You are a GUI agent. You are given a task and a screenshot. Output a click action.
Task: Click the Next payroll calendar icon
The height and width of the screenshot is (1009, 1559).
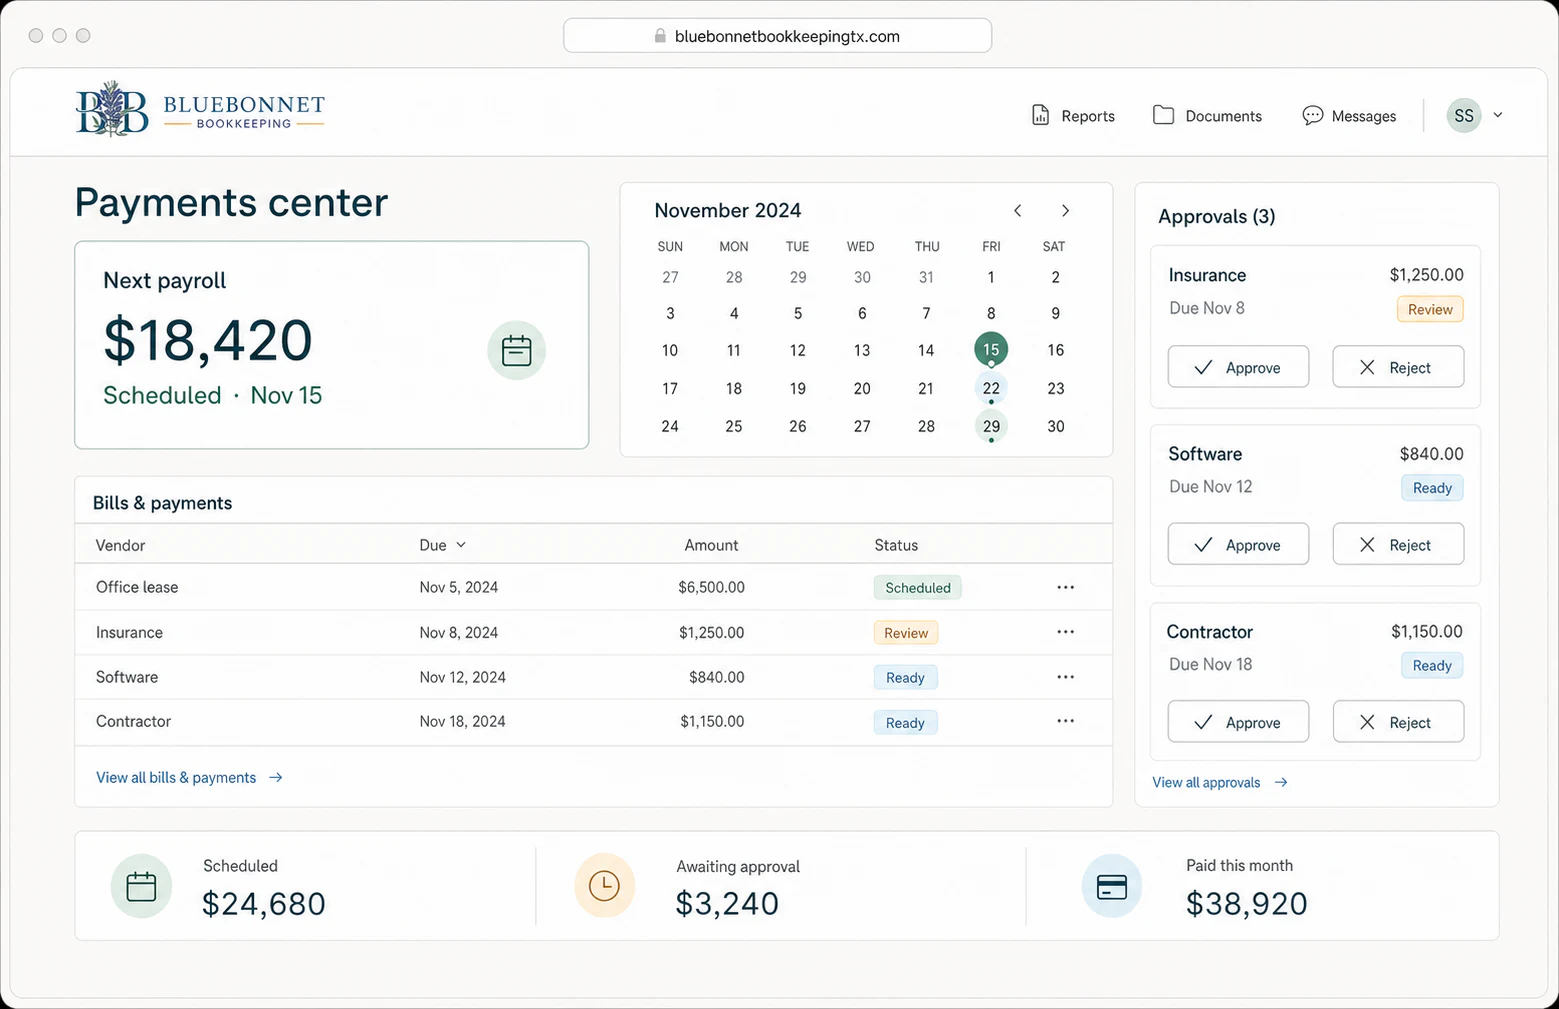click(516, 350)
